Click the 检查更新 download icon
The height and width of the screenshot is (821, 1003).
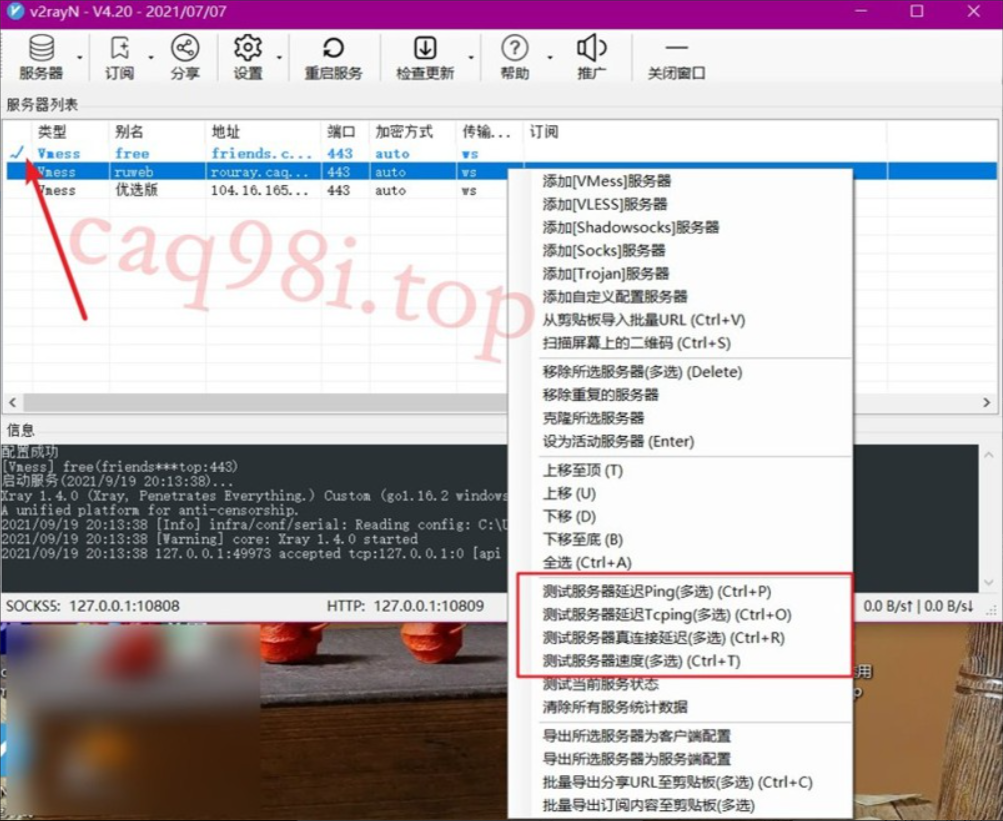(425, 57)
